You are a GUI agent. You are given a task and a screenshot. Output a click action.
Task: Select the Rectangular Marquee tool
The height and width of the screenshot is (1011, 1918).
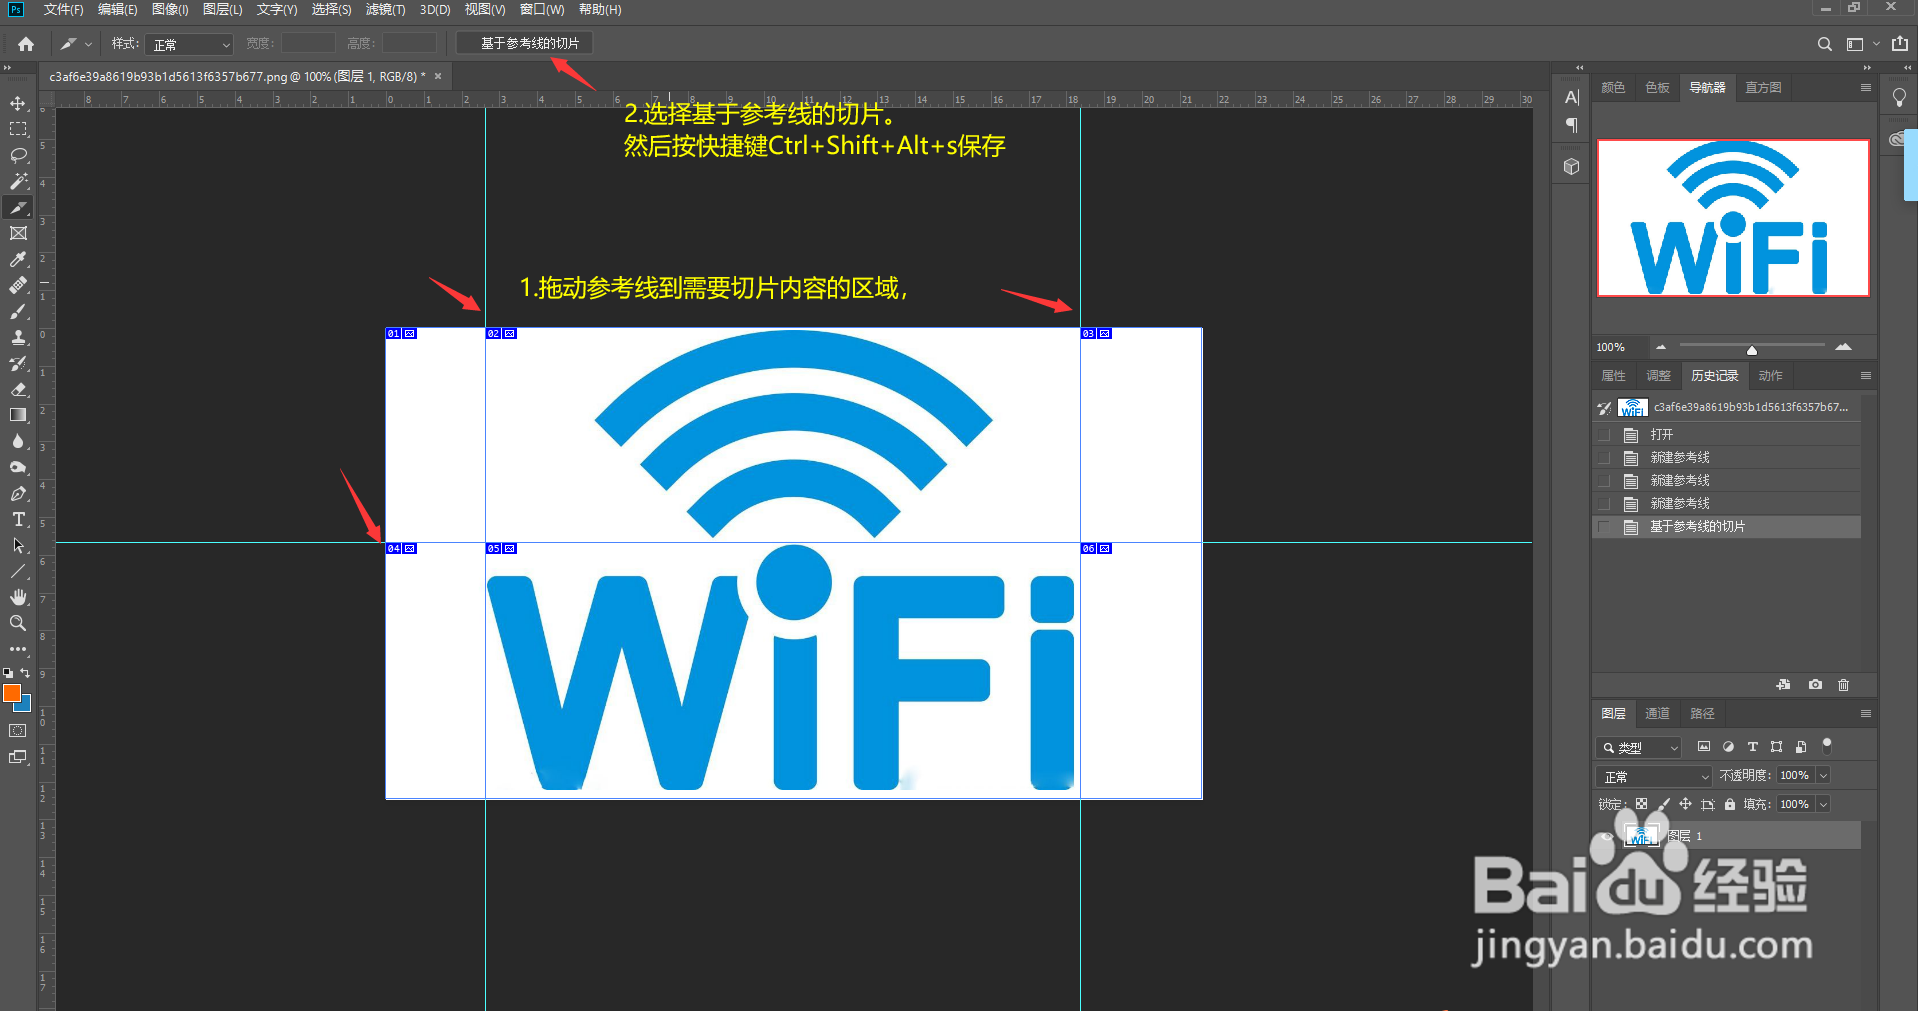coord(18,129)
